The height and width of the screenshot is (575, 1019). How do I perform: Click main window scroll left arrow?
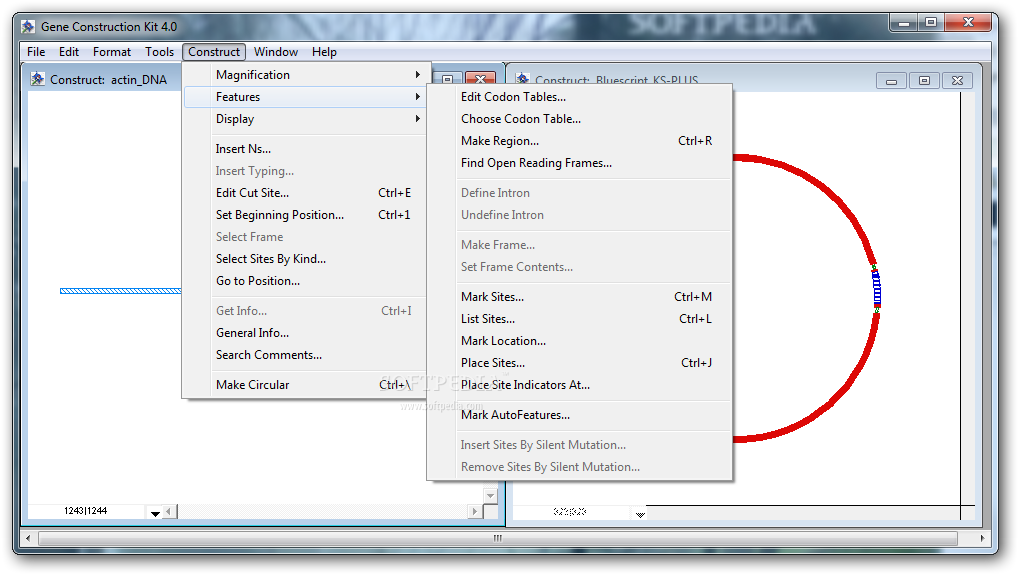(28, 539)
